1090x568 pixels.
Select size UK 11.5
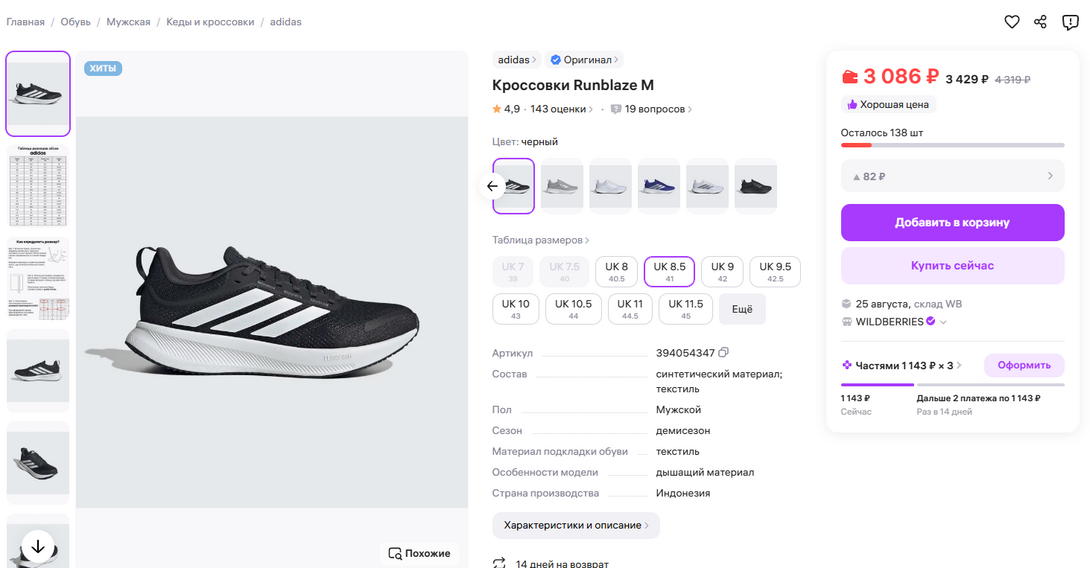[685, 309]
